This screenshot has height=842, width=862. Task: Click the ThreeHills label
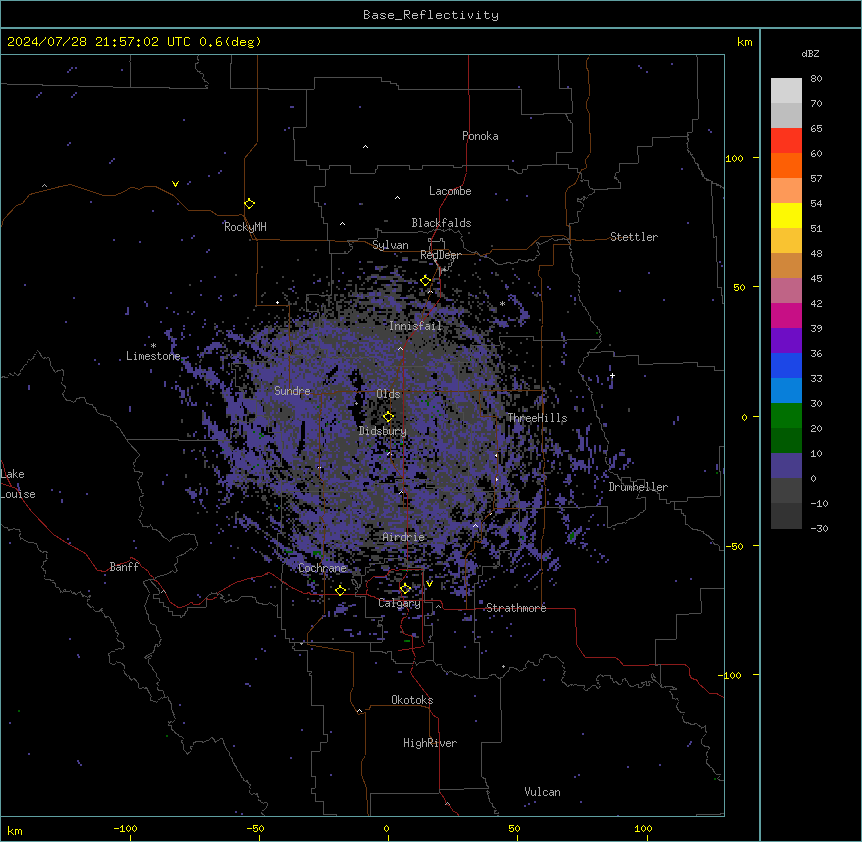(537, 418)
